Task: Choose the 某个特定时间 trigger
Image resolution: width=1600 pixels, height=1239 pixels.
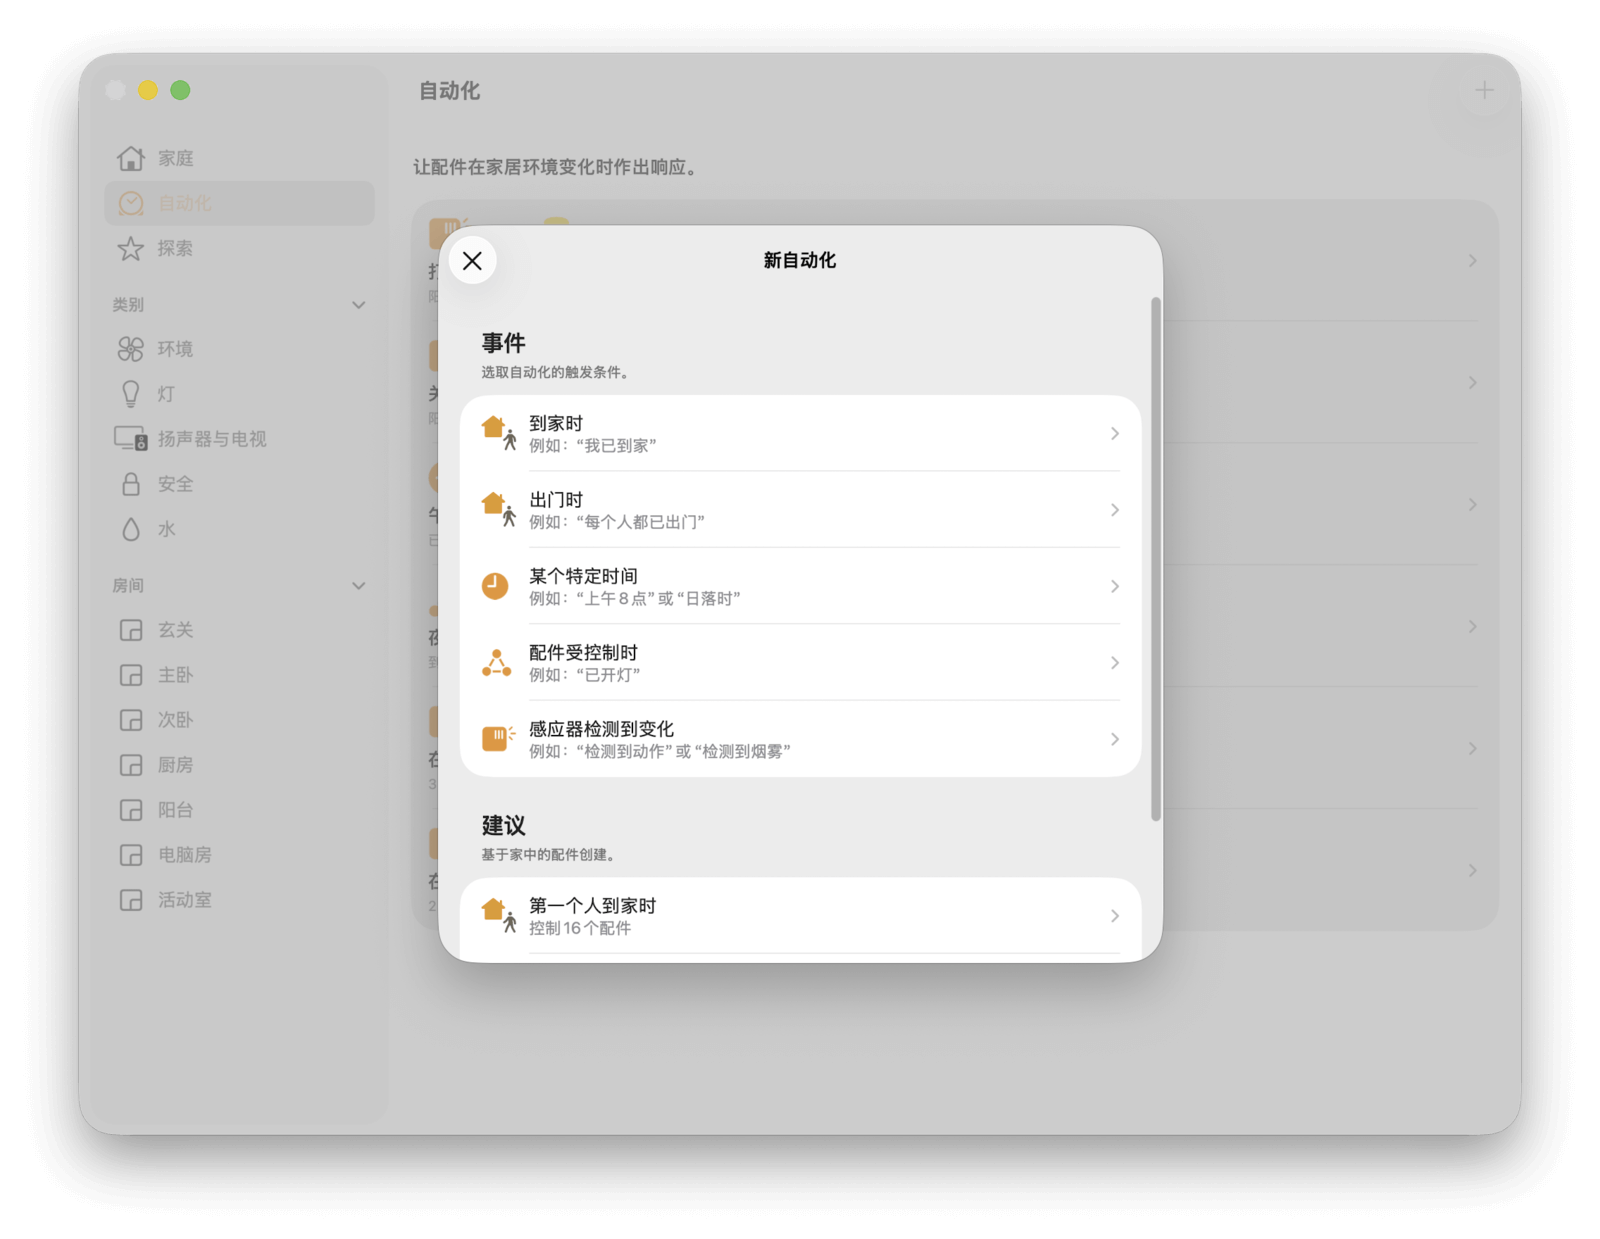Action: (800, 586)
